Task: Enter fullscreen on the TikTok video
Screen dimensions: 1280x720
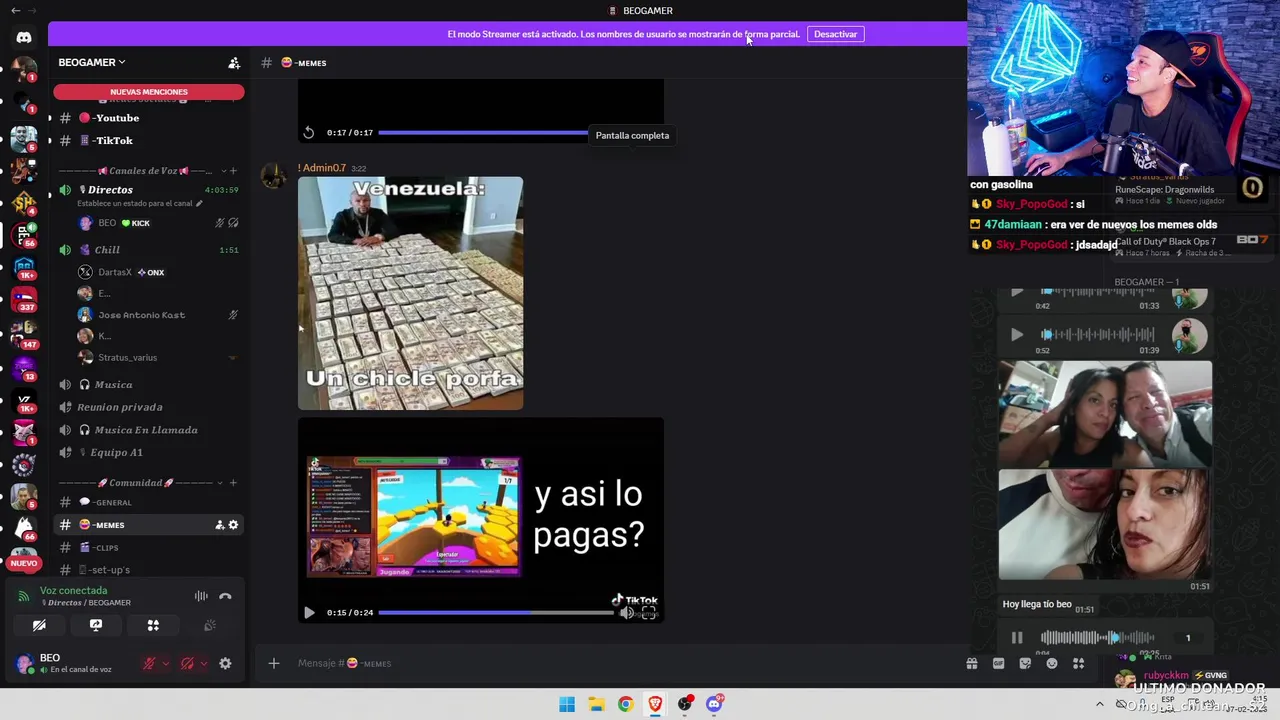Action: (648, 613)
